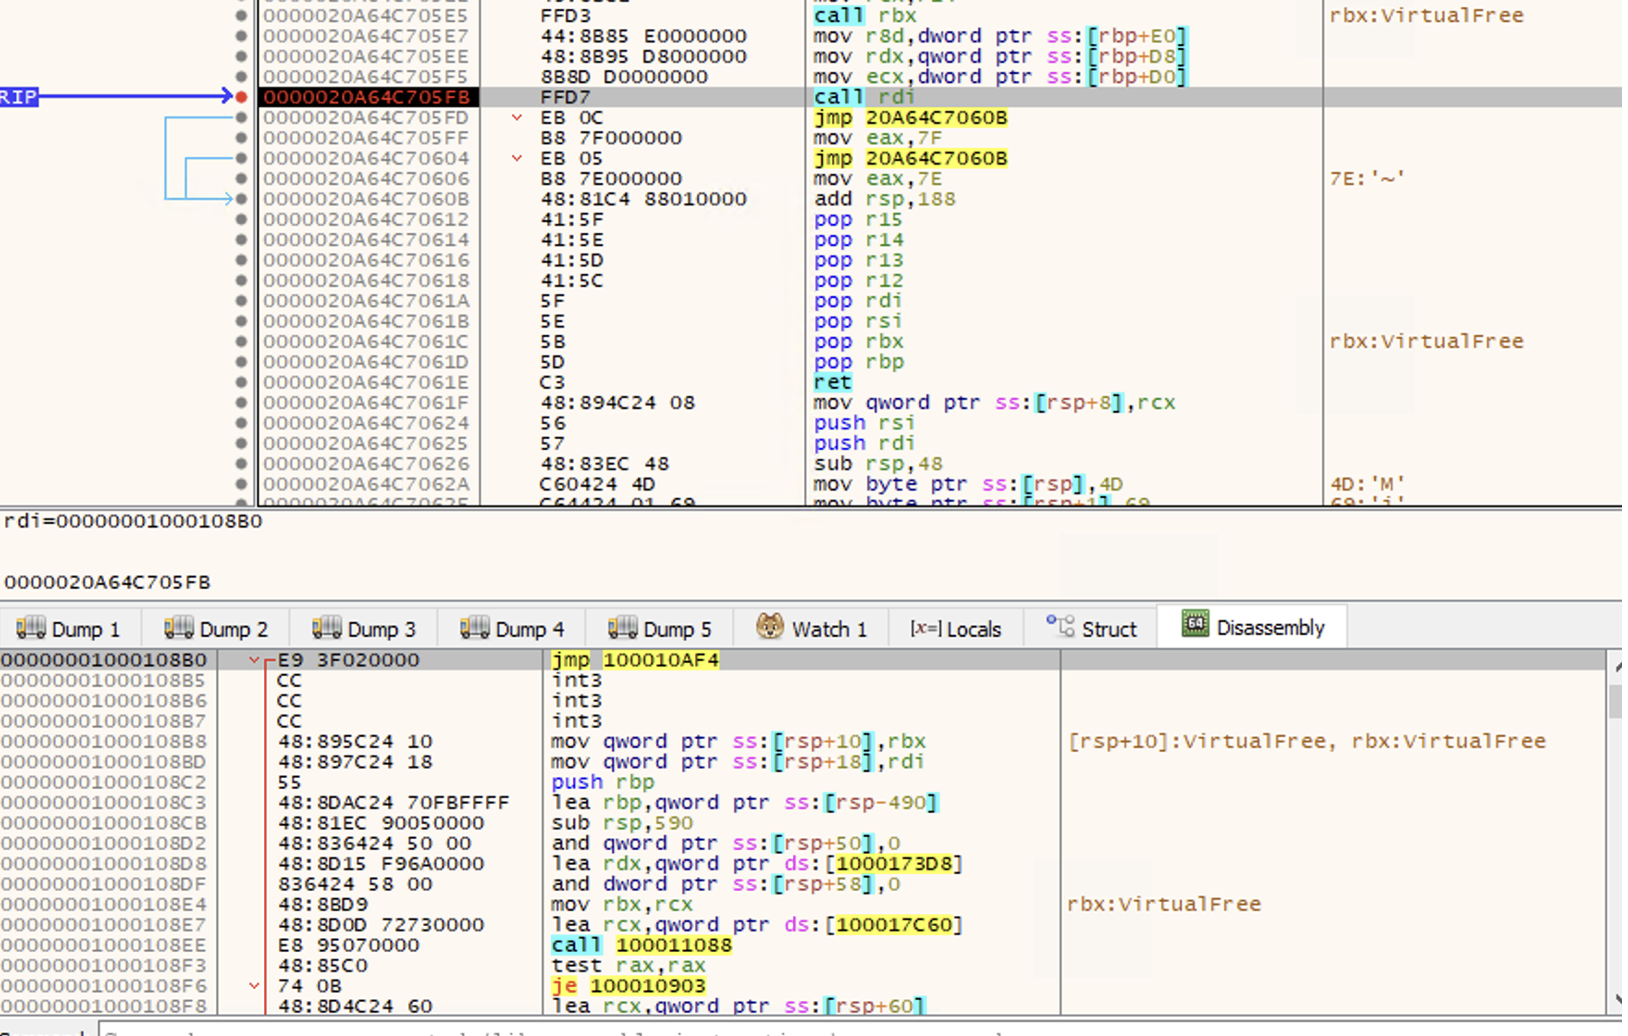1628x1036 pixels.
Task: Open the Dump 4 tab
Action: click(x=512, y=628)
